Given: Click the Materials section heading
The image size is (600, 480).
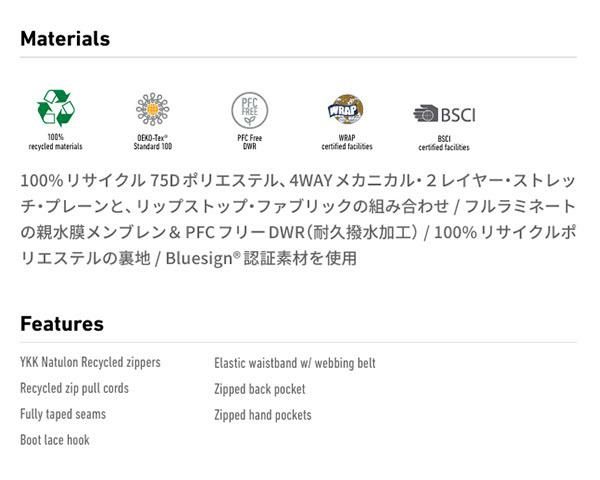Looking at the screenshot, I should [x=65, y=39].
